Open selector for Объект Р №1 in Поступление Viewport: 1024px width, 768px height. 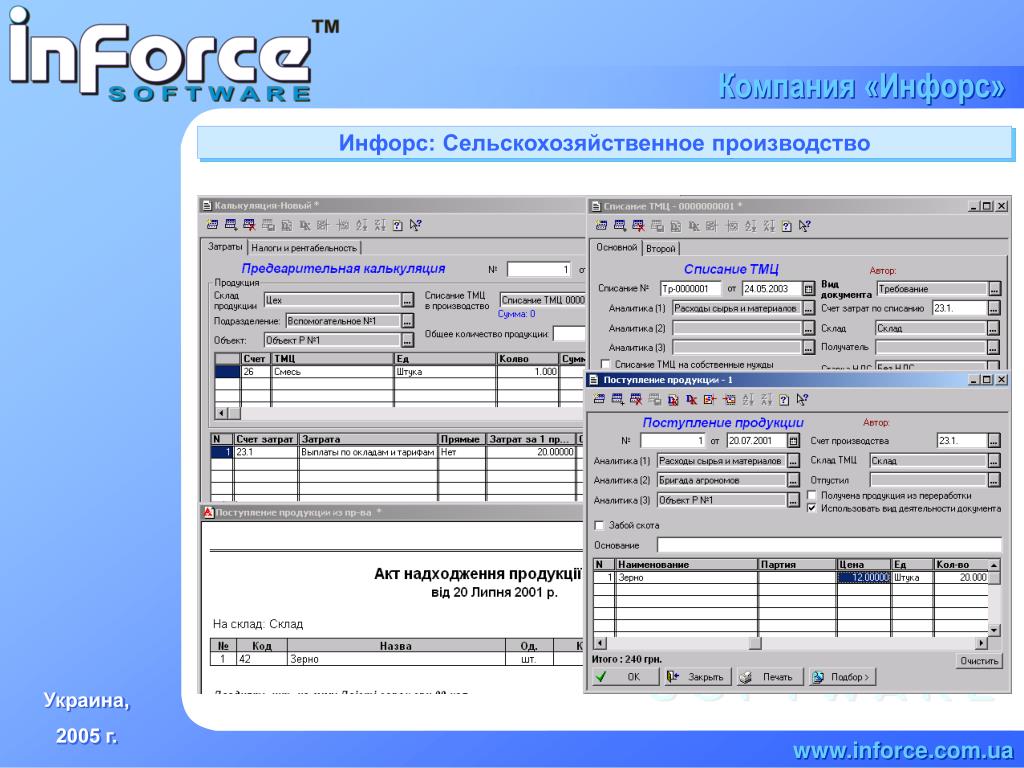(x=793, y=500)
